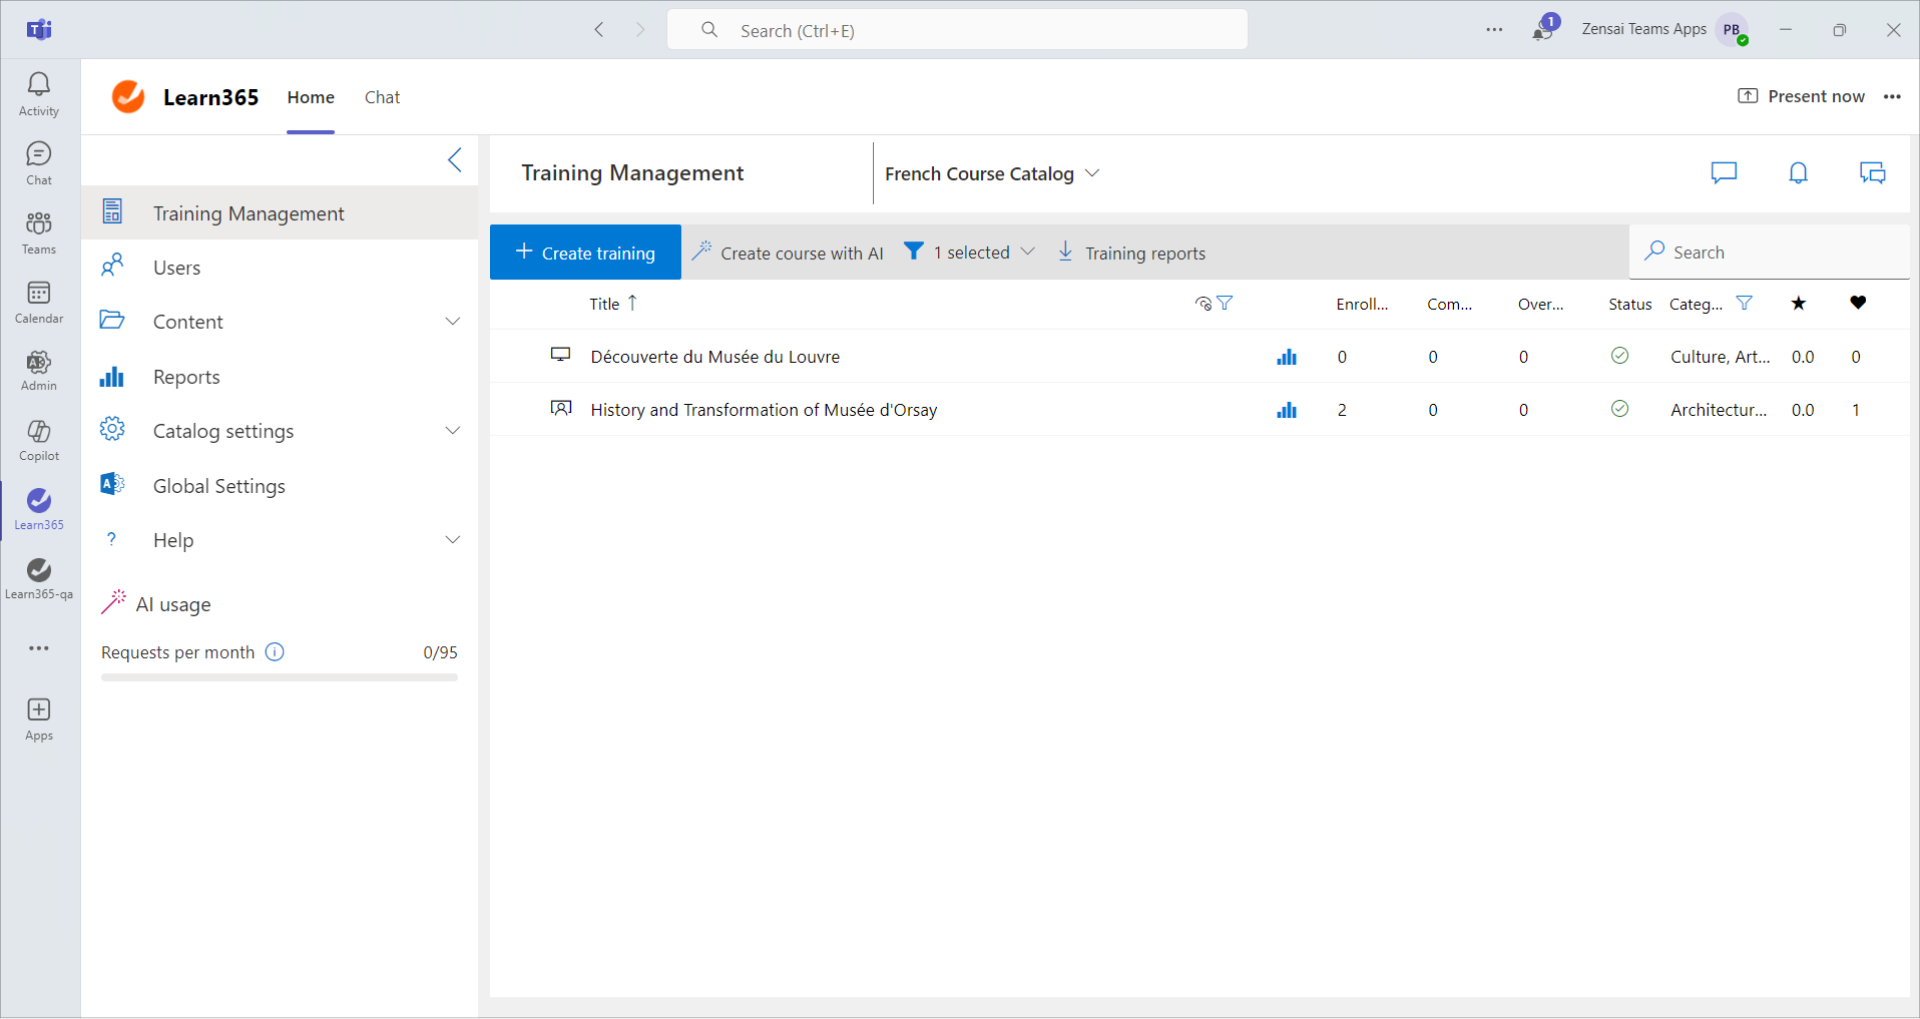The width and height of the screenshot is (1920, 1019).
Task: Click the statistics icon for Louvre course
Action: pyautogui.click(x=1286, y=357)
